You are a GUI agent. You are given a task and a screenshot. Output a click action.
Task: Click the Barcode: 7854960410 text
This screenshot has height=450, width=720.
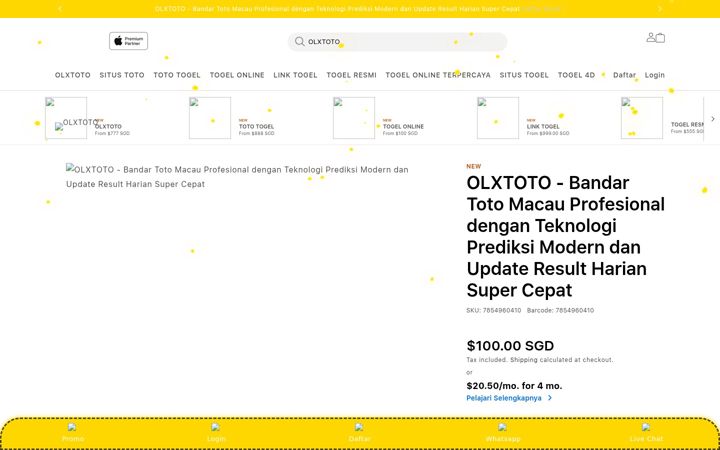tap(560, 310)
